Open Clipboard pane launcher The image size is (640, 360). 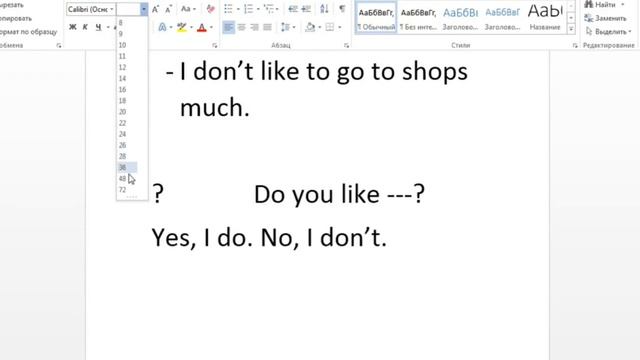(x=59, y=46)
